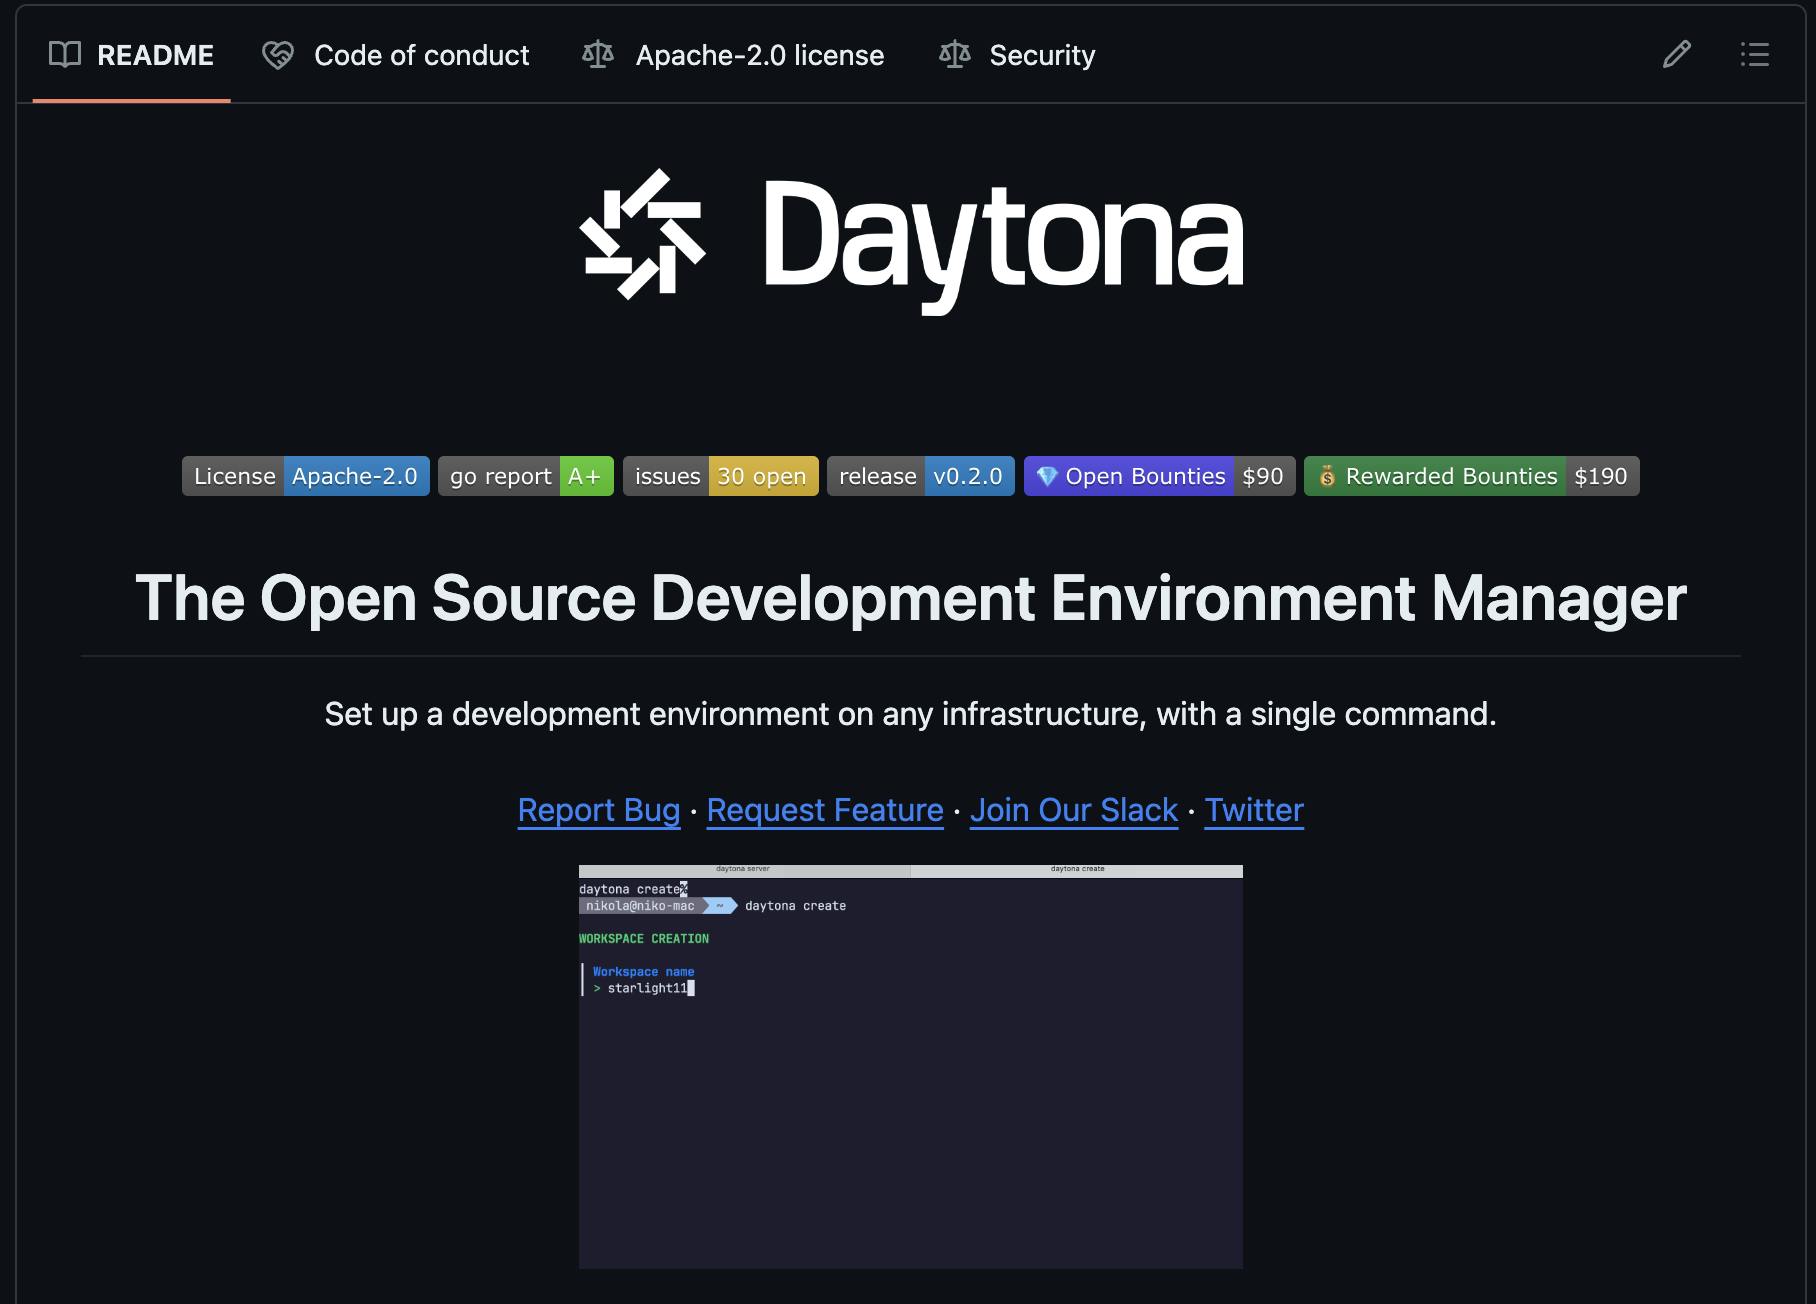
Task: Click the pencil edit README icon
Action: [x=1676, y=54]
